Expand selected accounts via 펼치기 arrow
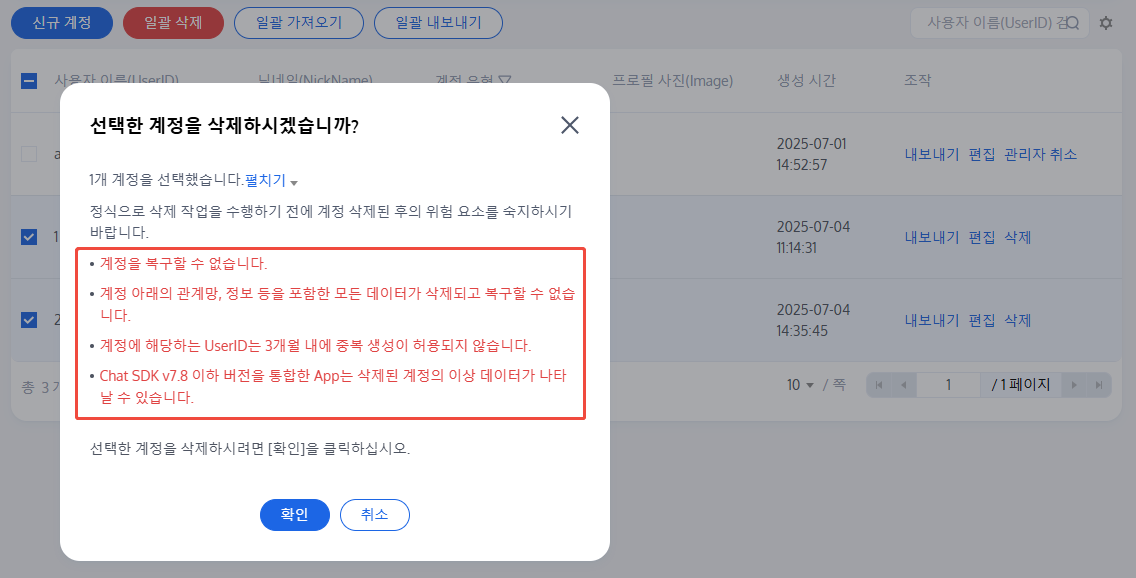 [x=294, y=182]
